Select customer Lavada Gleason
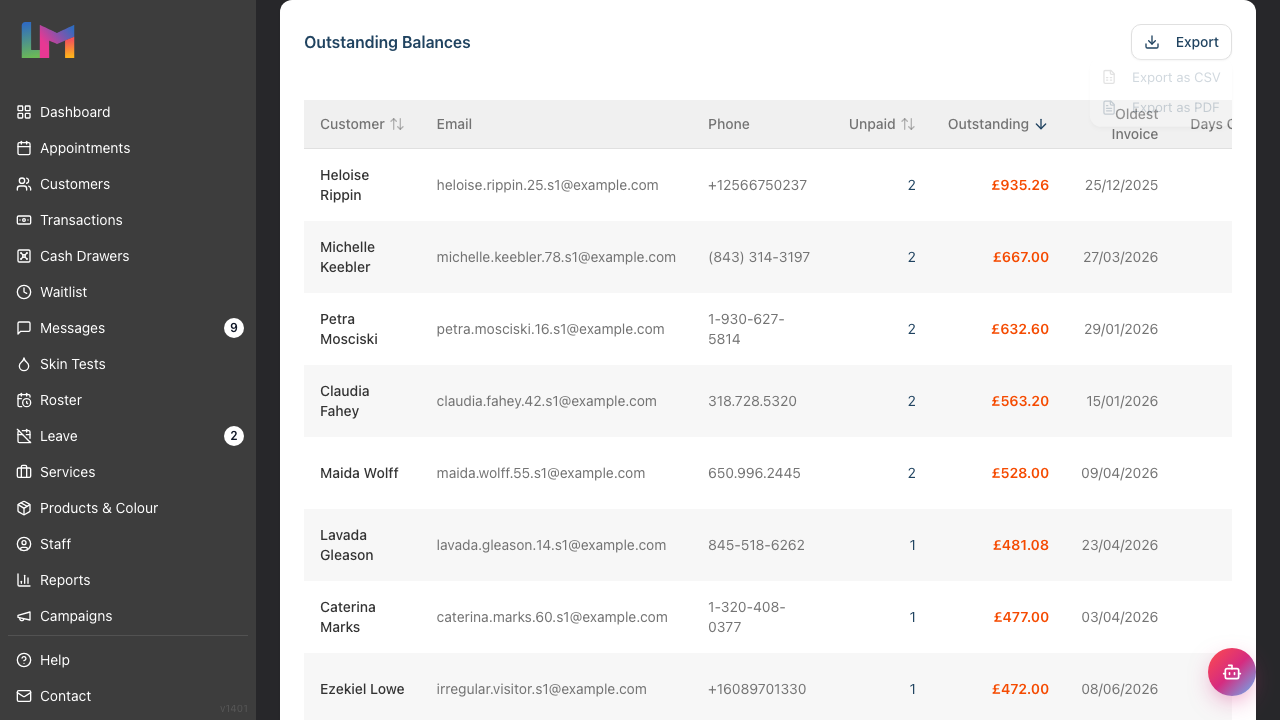The image size is (1280, 720). pyautogui.click(x=347, y=545)
